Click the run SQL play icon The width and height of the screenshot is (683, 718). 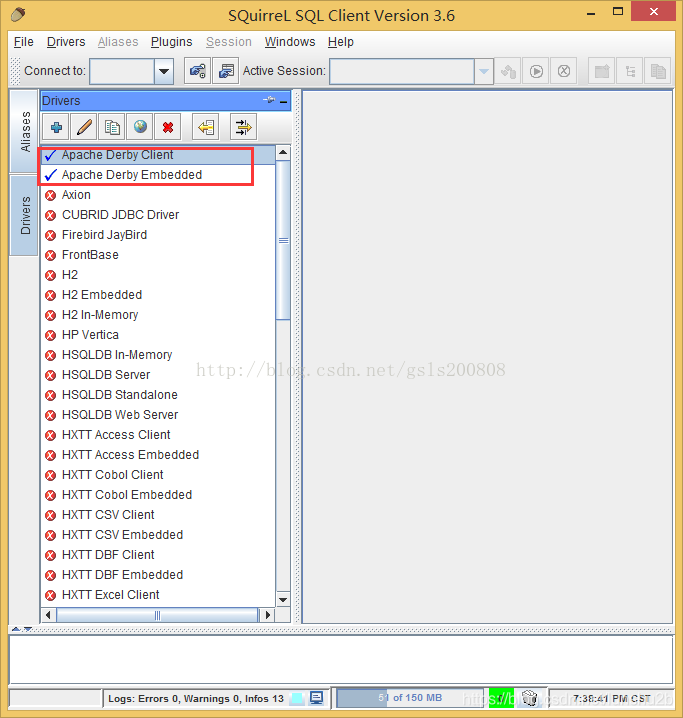(x=536, y=71)
